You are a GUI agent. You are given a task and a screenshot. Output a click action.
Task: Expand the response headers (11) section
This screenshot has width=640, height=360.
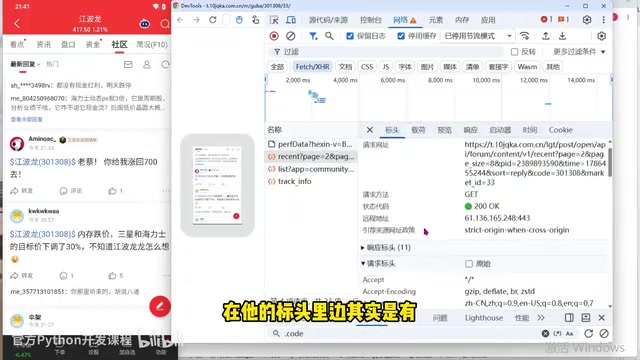click(386, 247)
